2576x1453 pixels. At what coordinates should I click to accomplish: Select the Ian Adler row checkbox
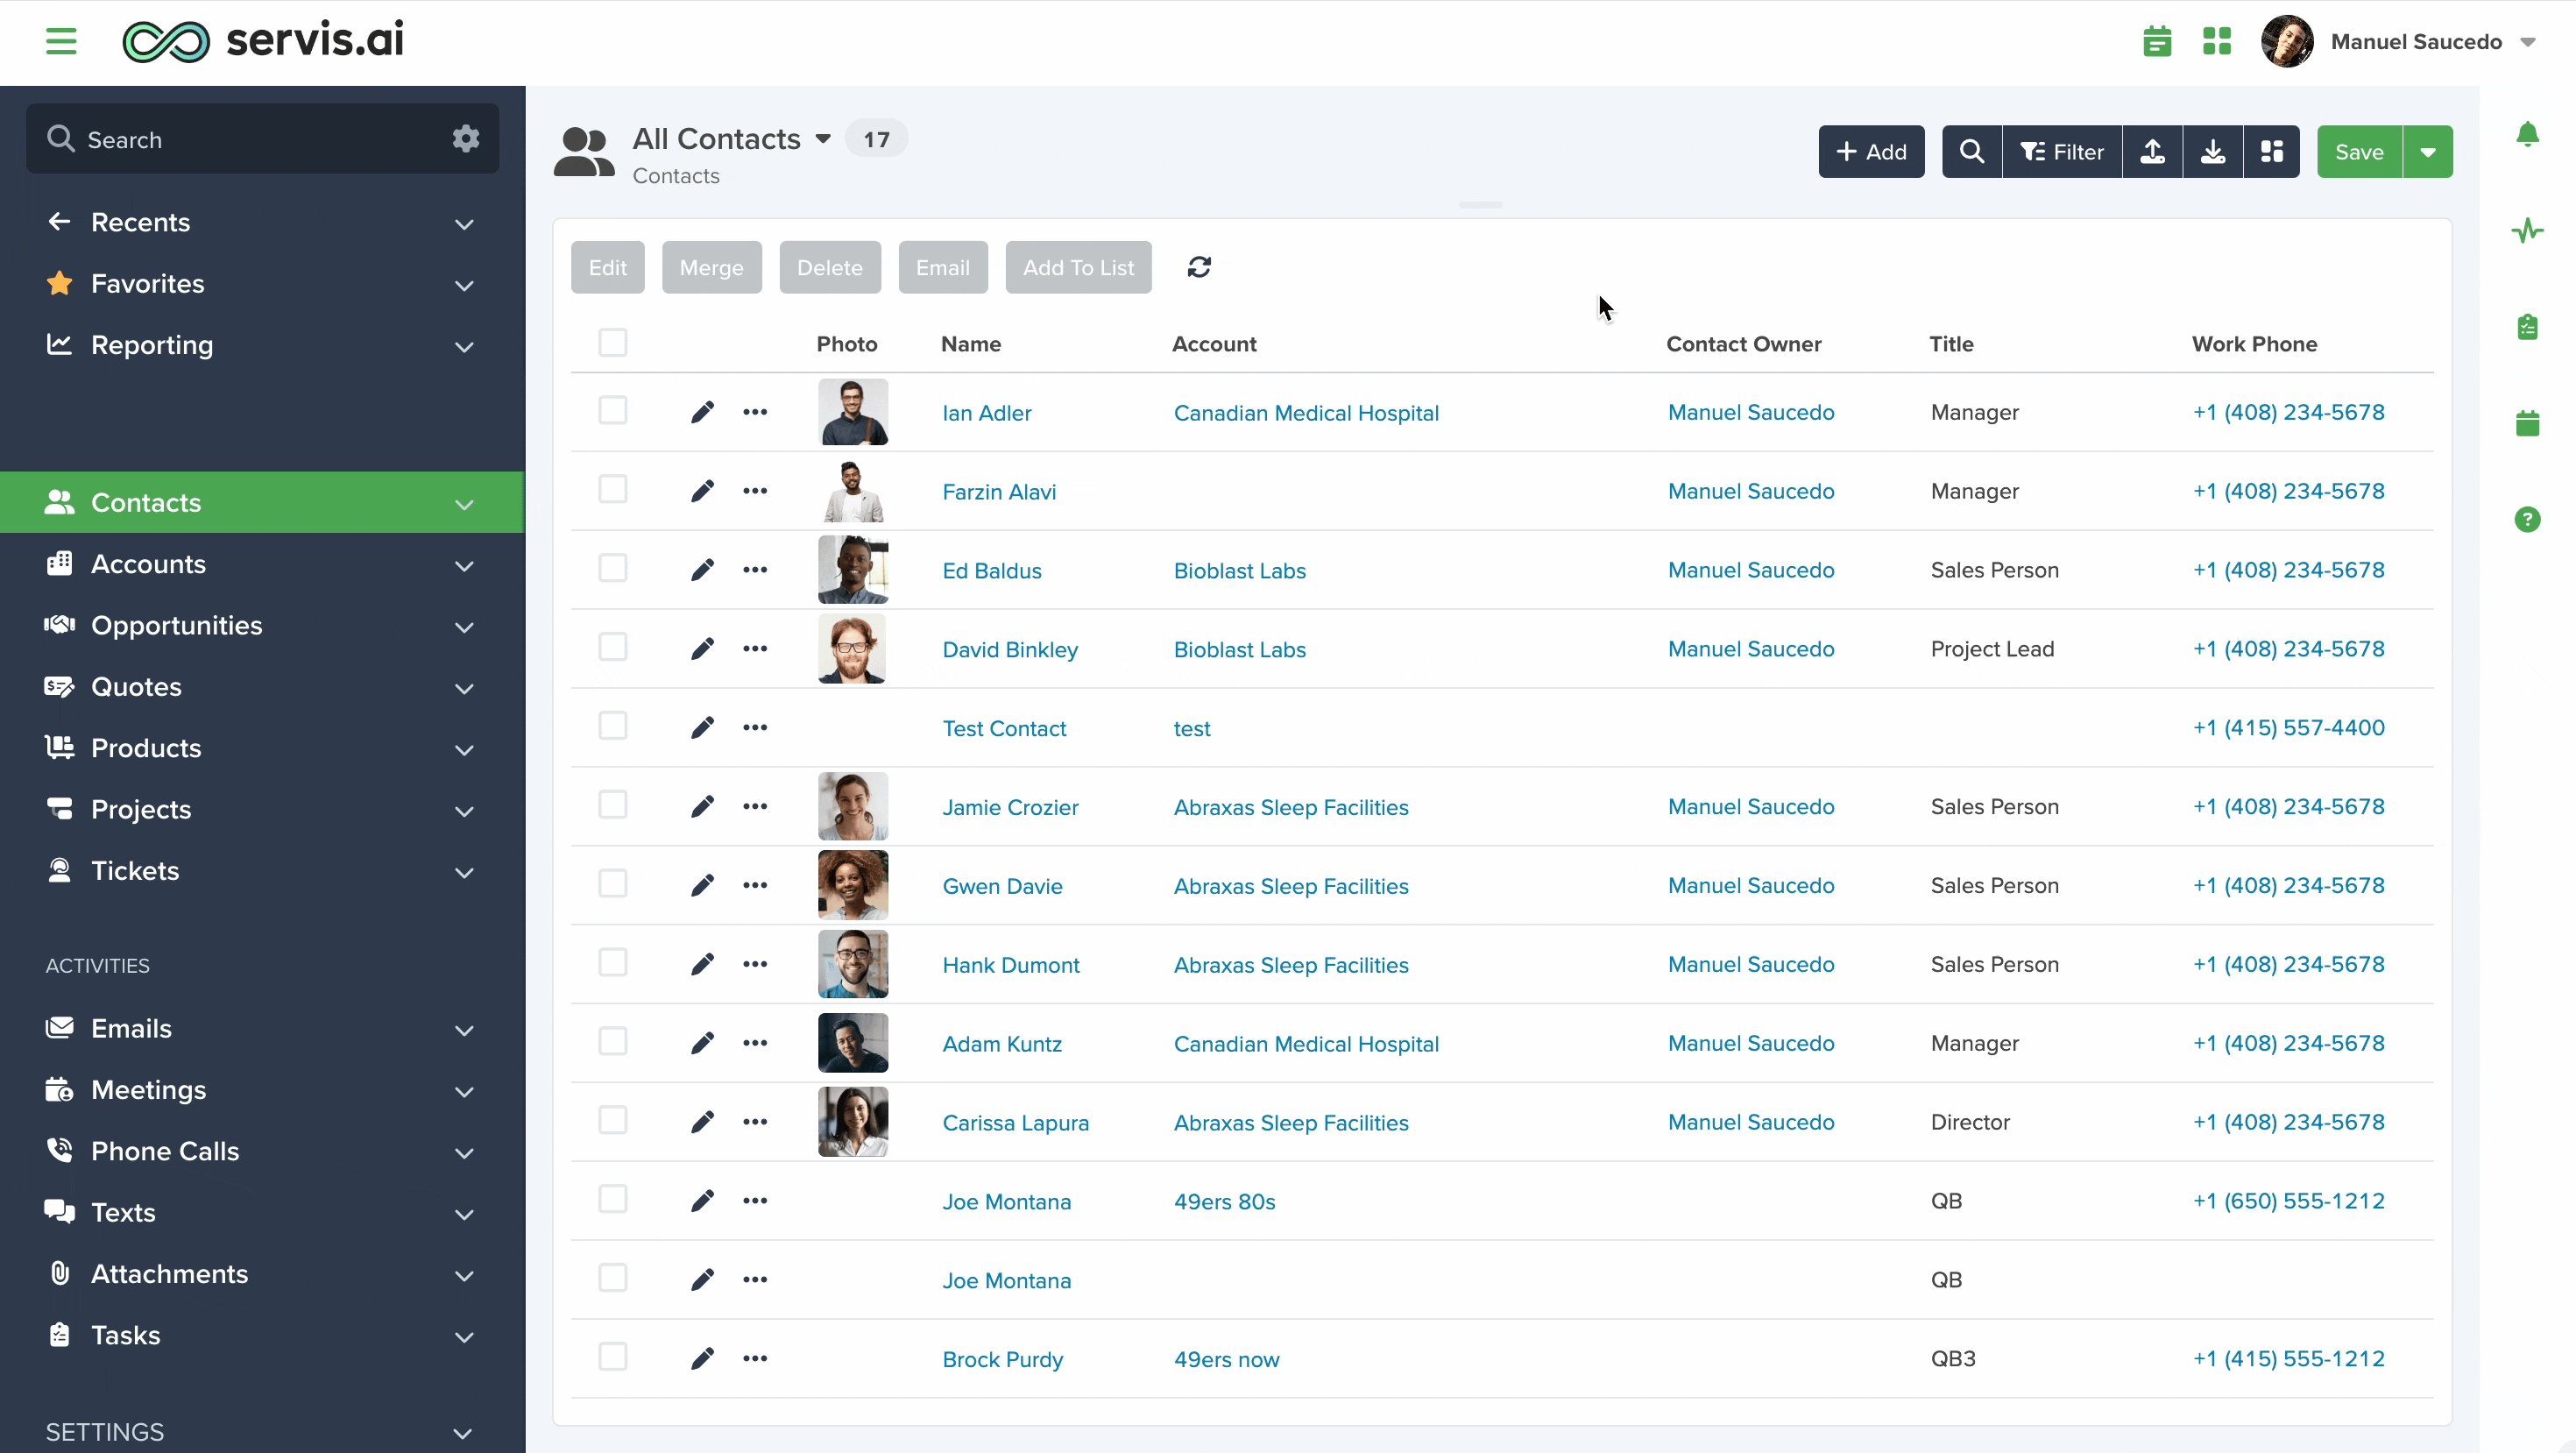click(612, 410)
